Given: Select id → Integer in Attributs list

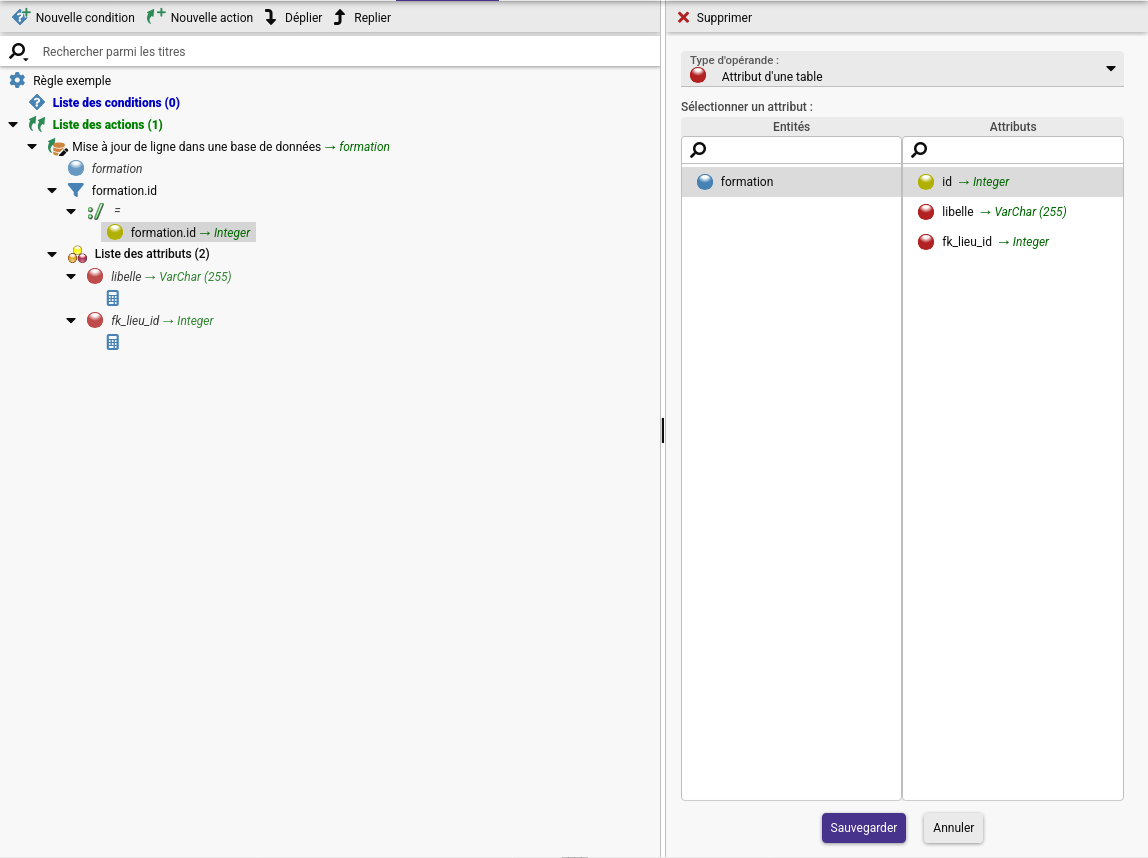Looking at the screenshot, I should point(975,182).
